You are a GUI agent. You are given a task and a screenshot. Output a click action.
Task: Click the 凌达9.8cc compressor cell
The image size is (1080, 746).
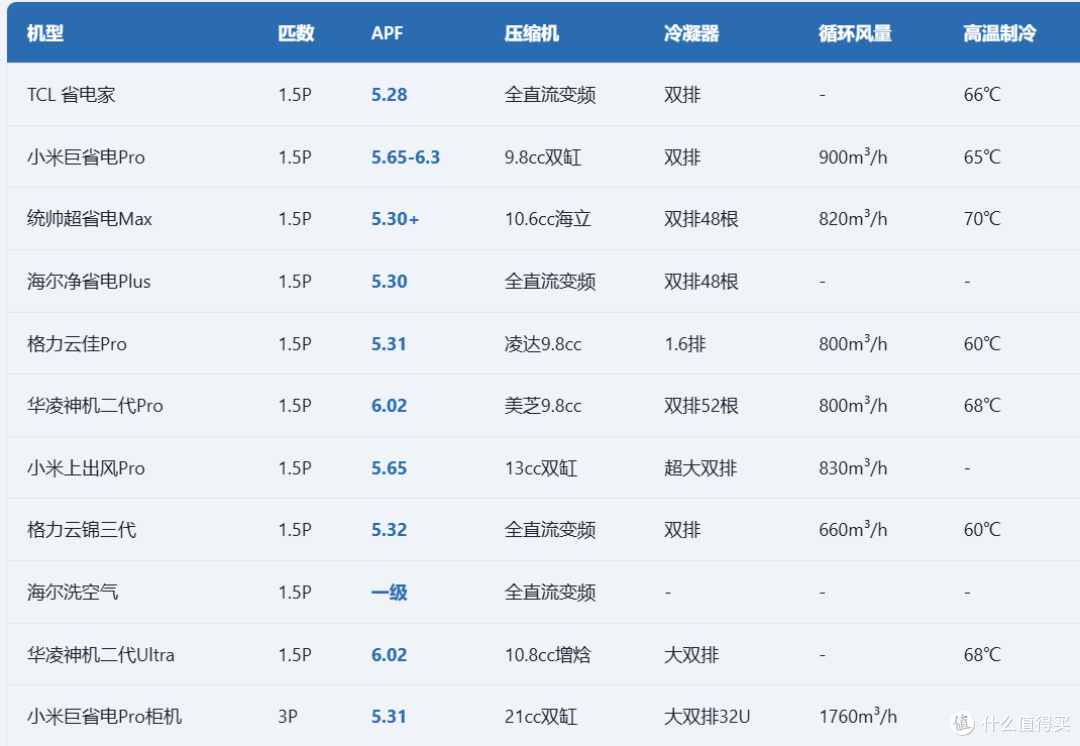pos(543,344)
